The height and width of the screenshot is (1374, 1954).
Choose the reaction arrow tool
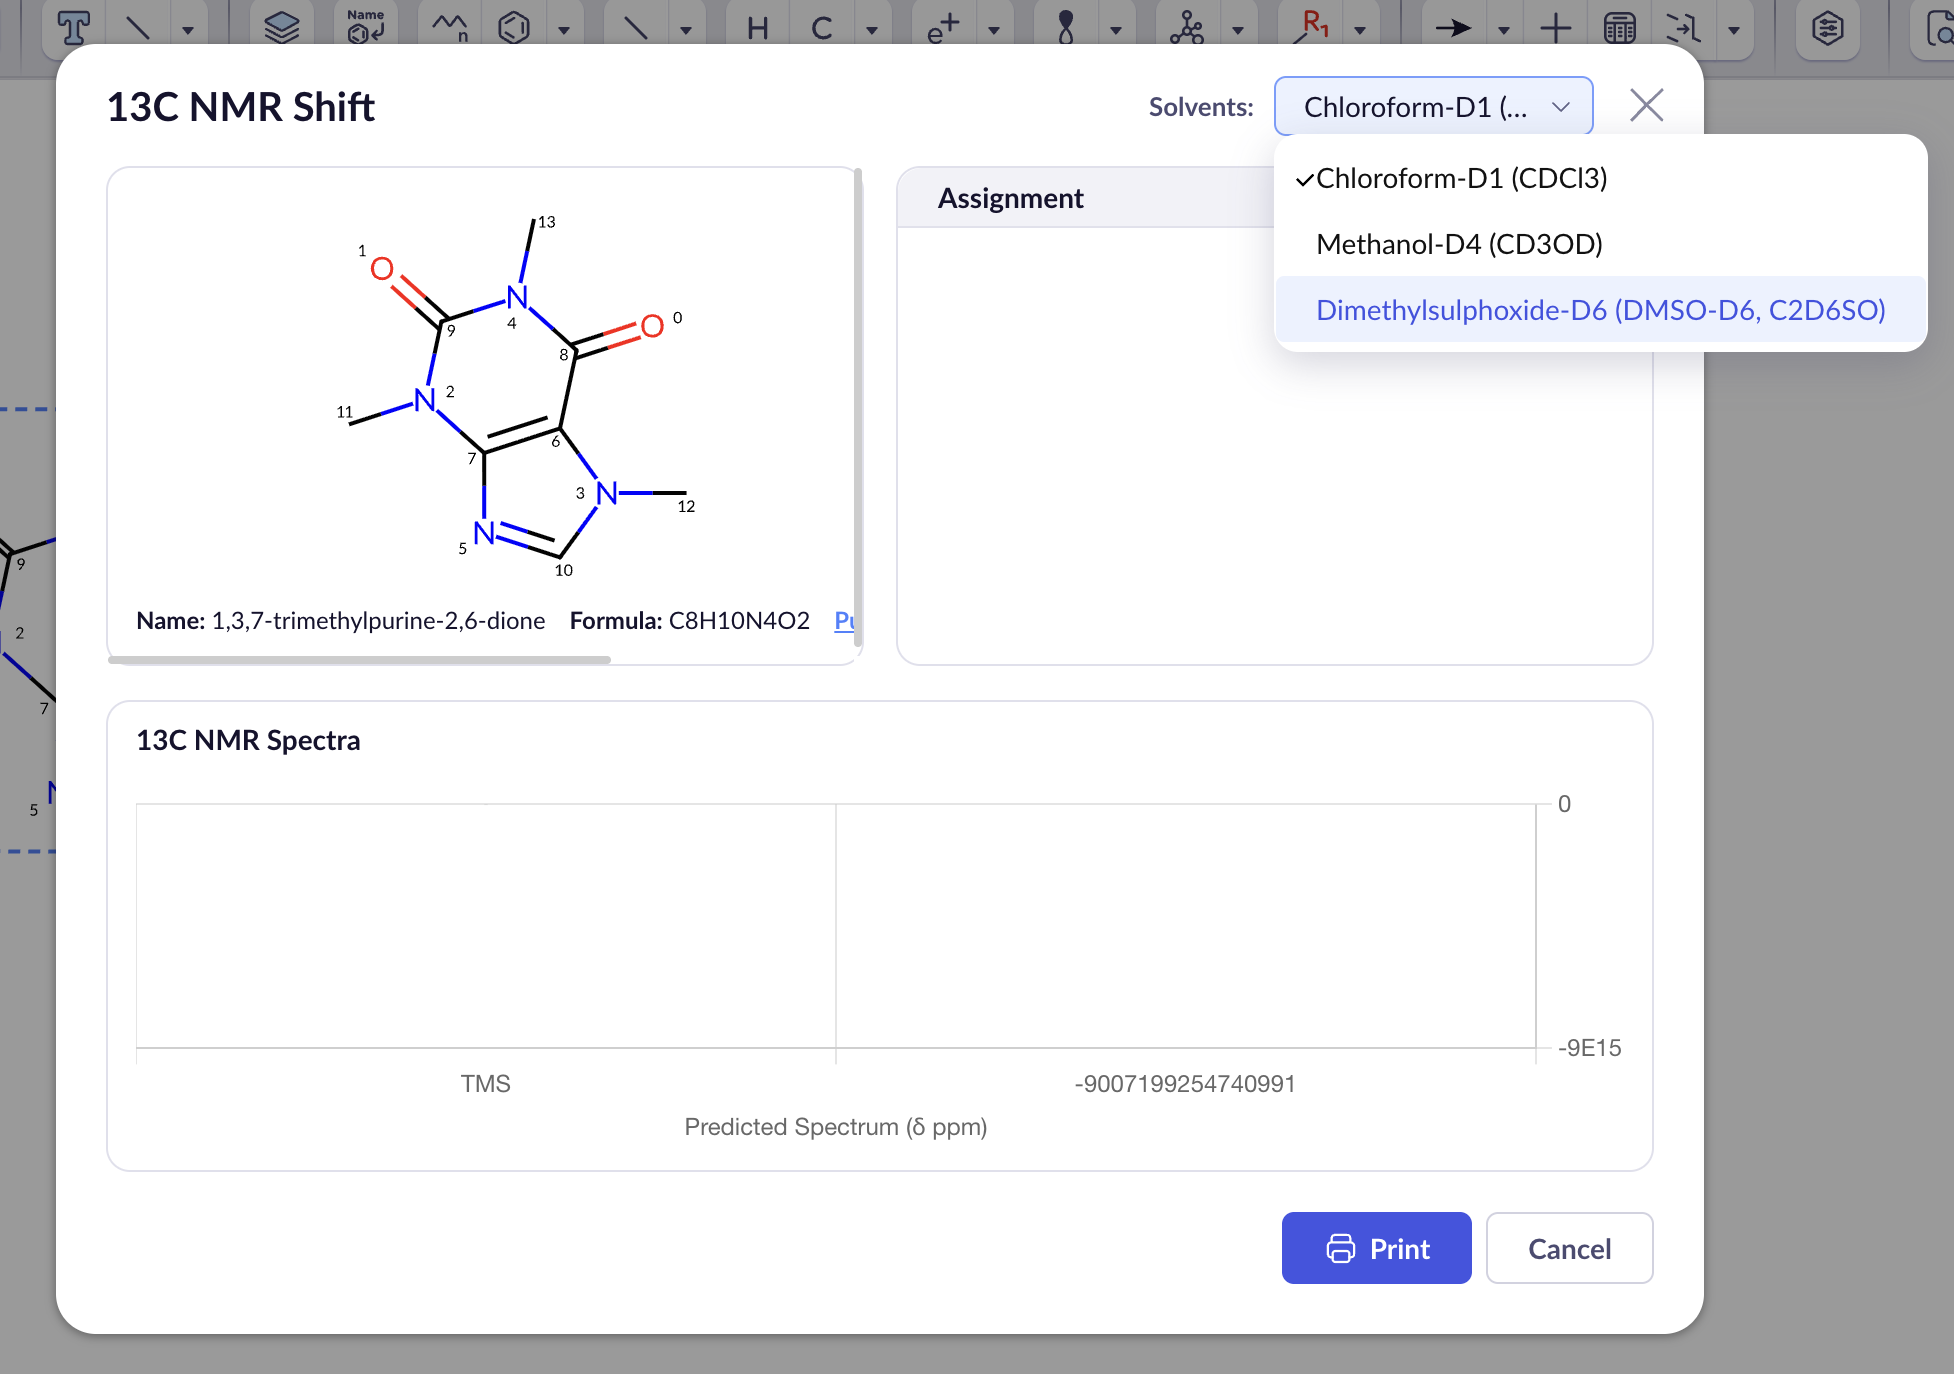(x=1452, y=28)
